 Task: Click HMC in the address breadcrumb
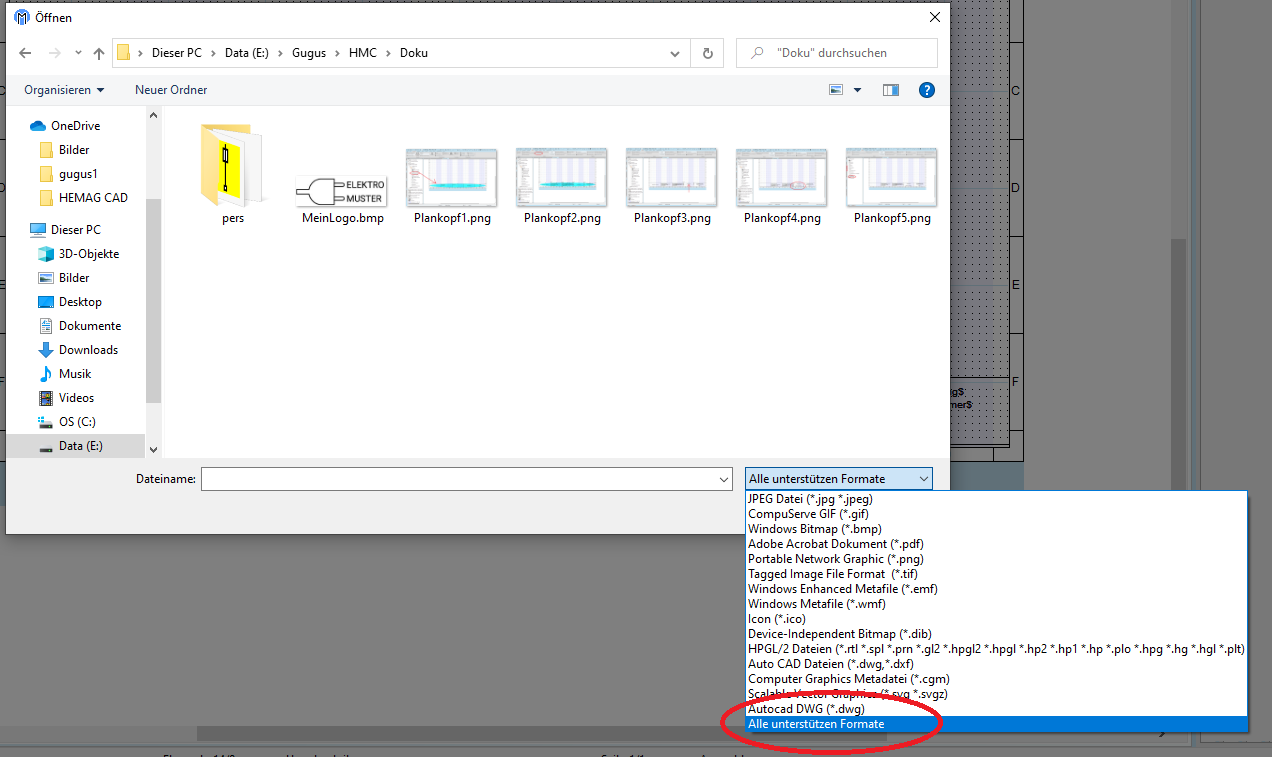pos(362,53)
